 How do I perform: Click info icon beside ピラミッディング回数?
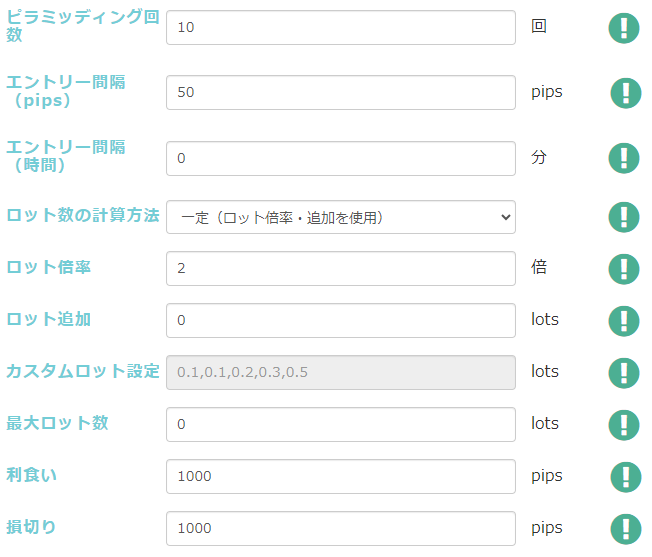click(624, 27)
